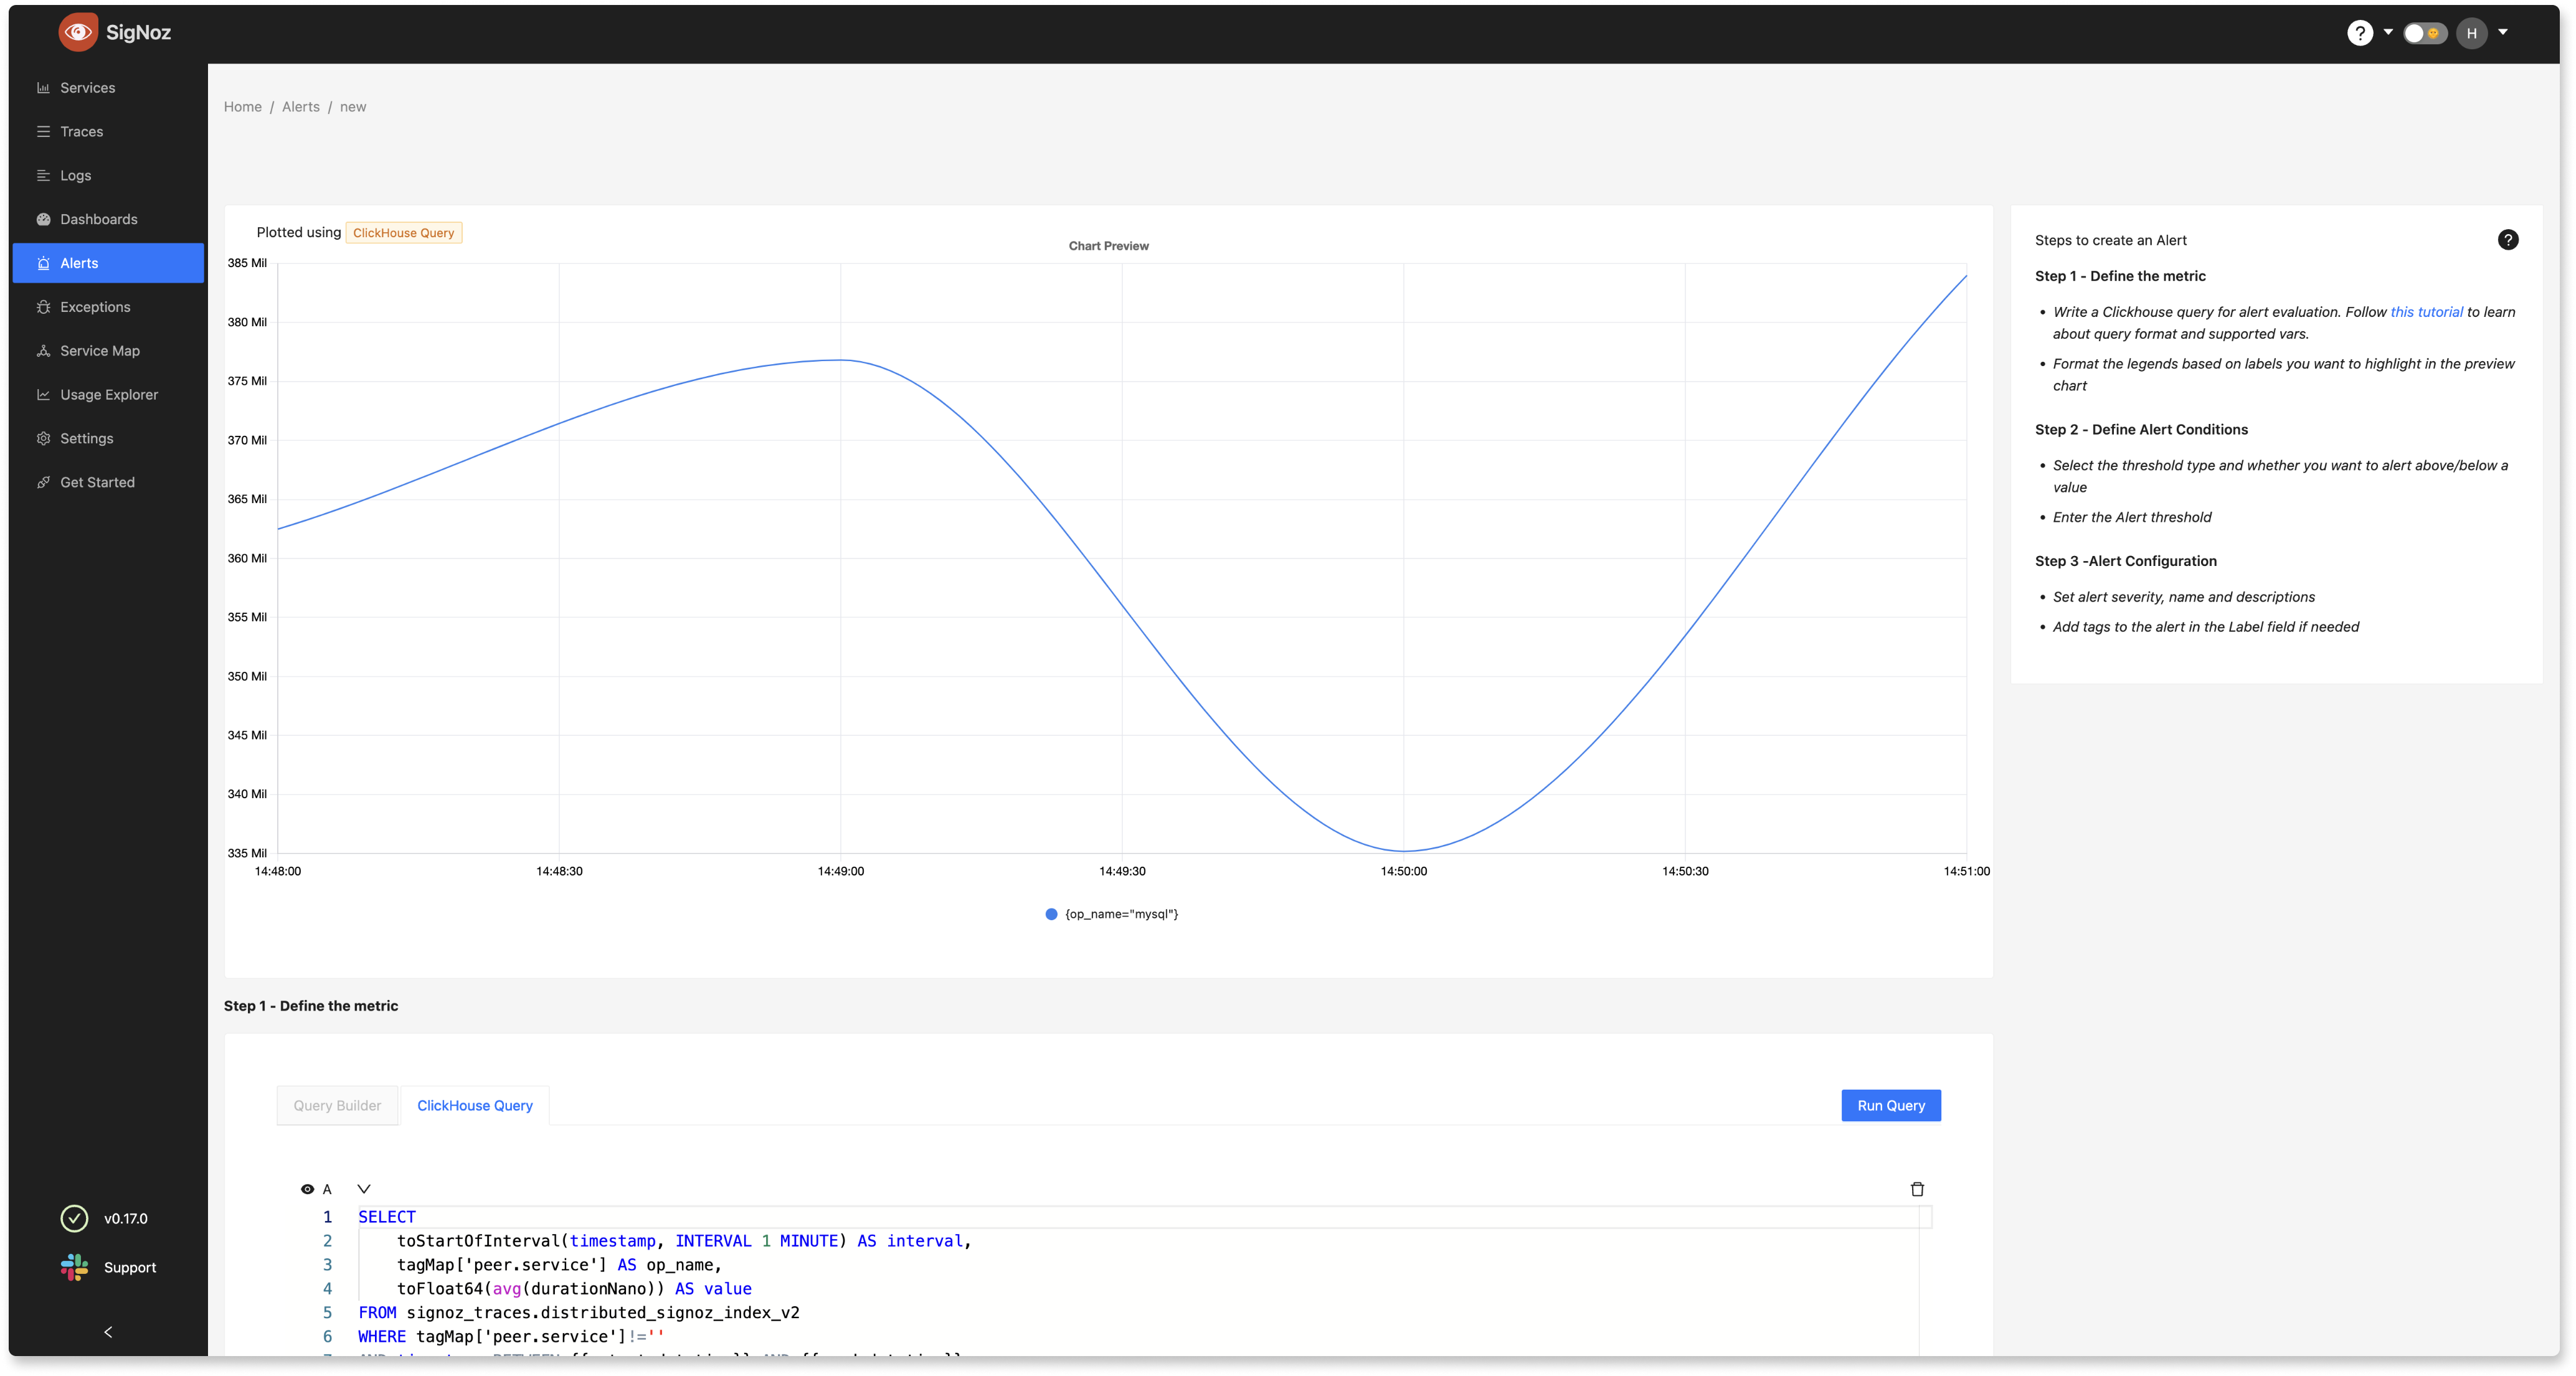Click help icon in Steps panel
This screenshot has height=1376, width=2576.
click(2508, 240)
